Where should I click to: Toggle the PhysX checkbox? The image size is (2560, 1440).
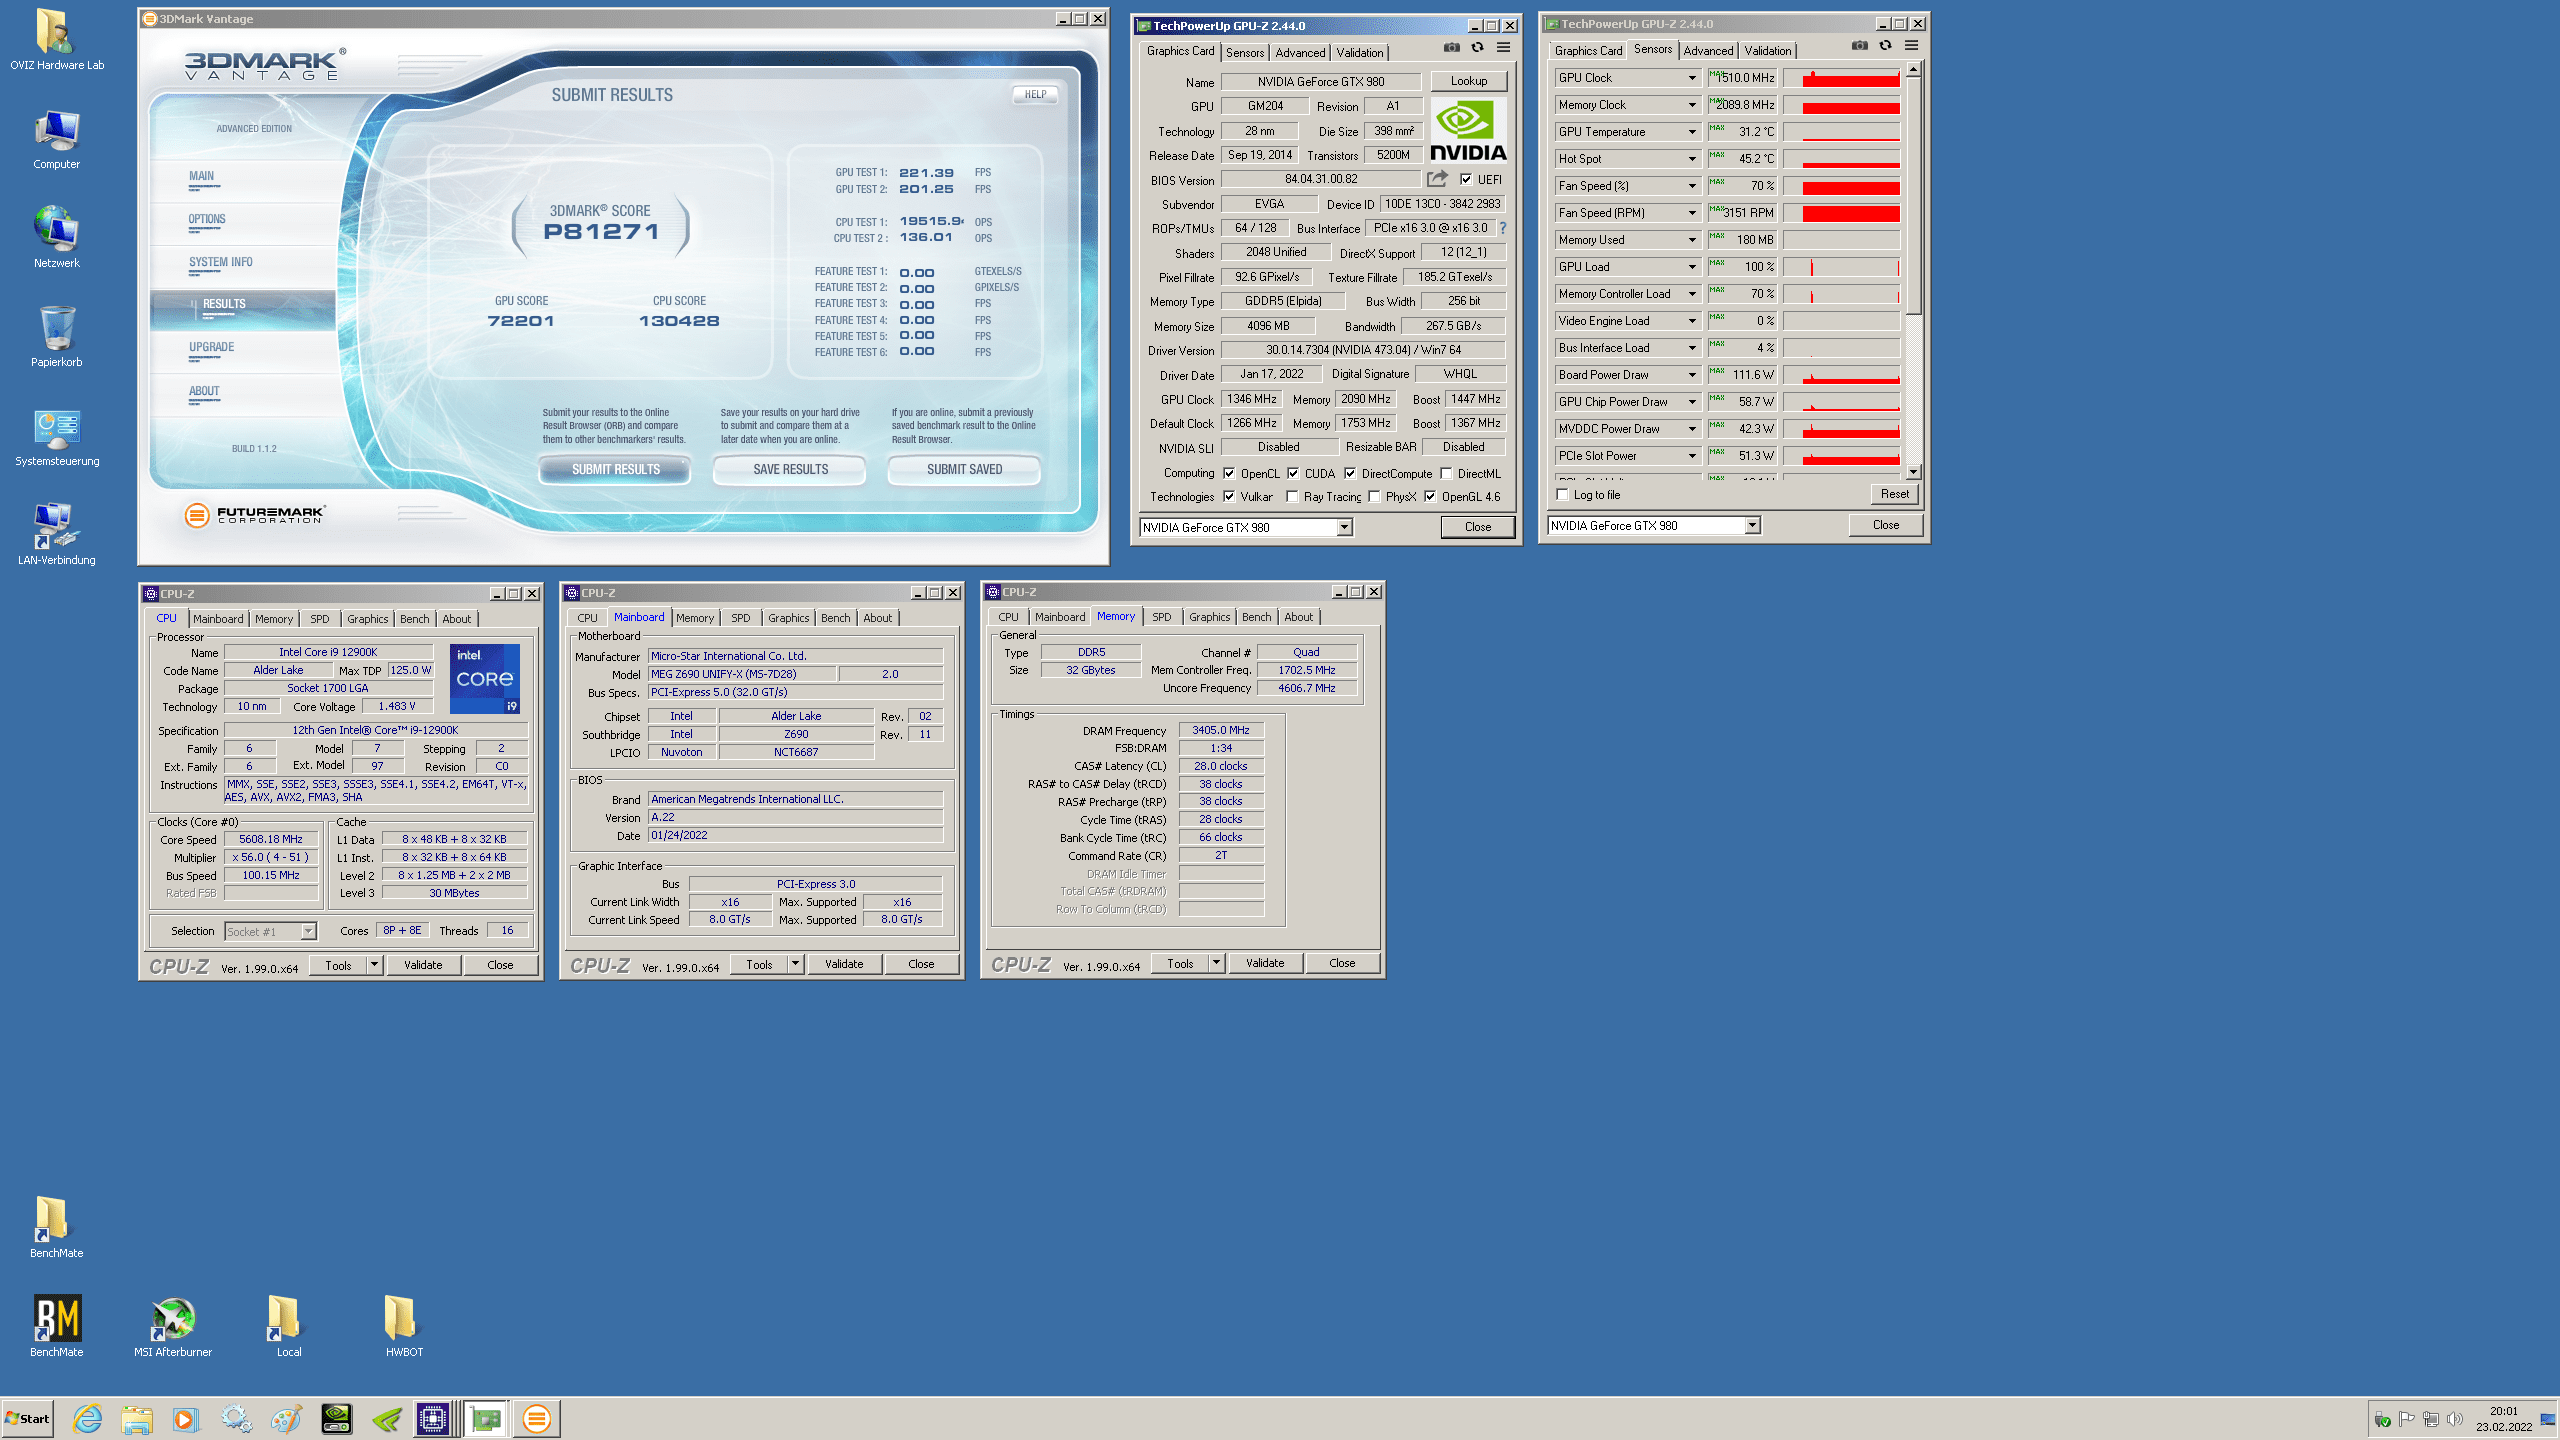tap(1374, 497)
